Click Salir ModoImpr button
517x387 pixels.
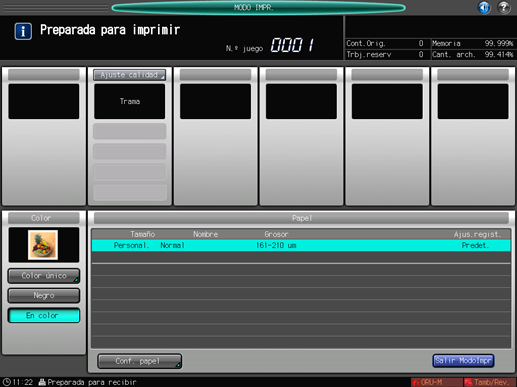coord(463,361)
